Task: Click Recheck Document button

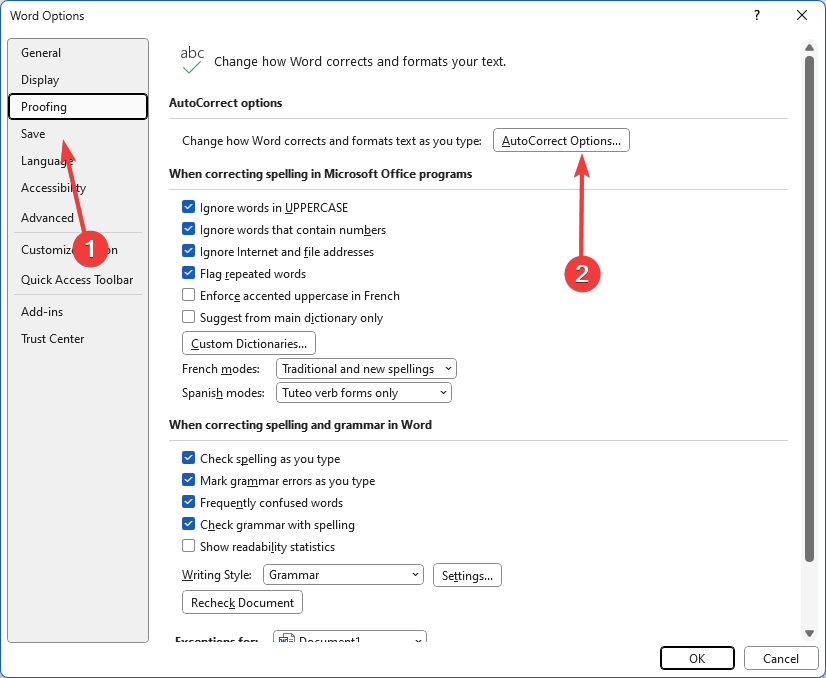Action: (242, 603)
